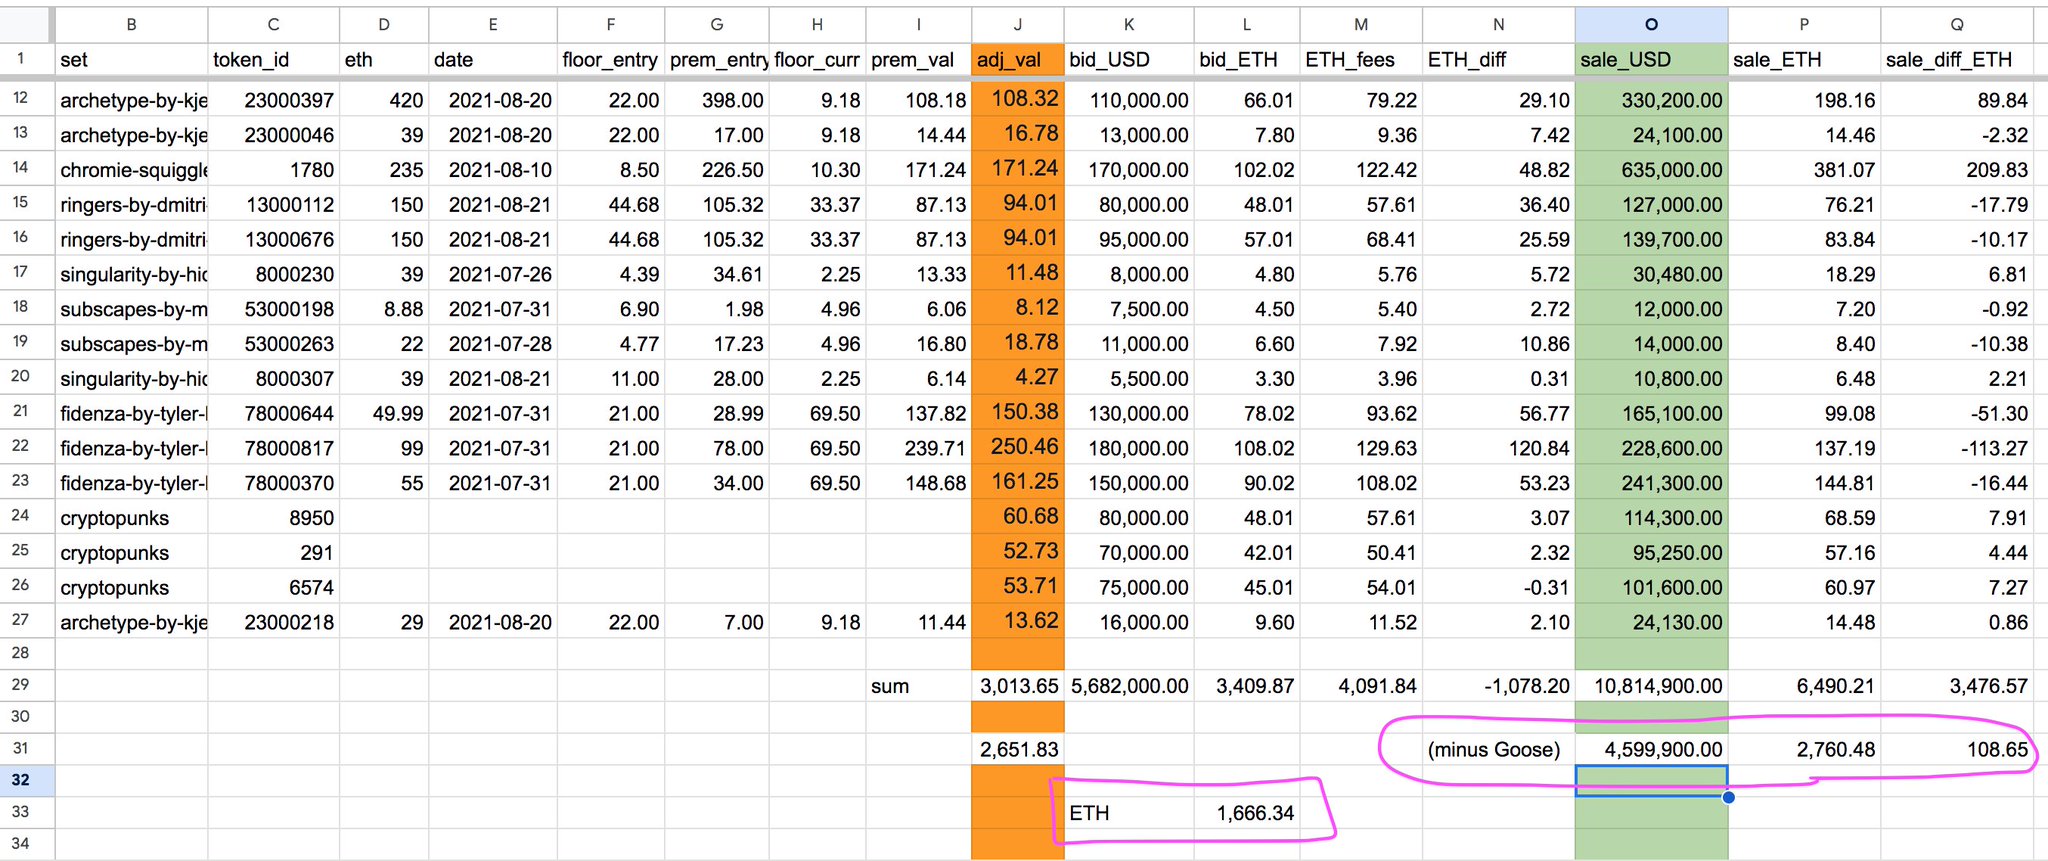Click the 'chromie-squiggle' set cell

[131, 170]
